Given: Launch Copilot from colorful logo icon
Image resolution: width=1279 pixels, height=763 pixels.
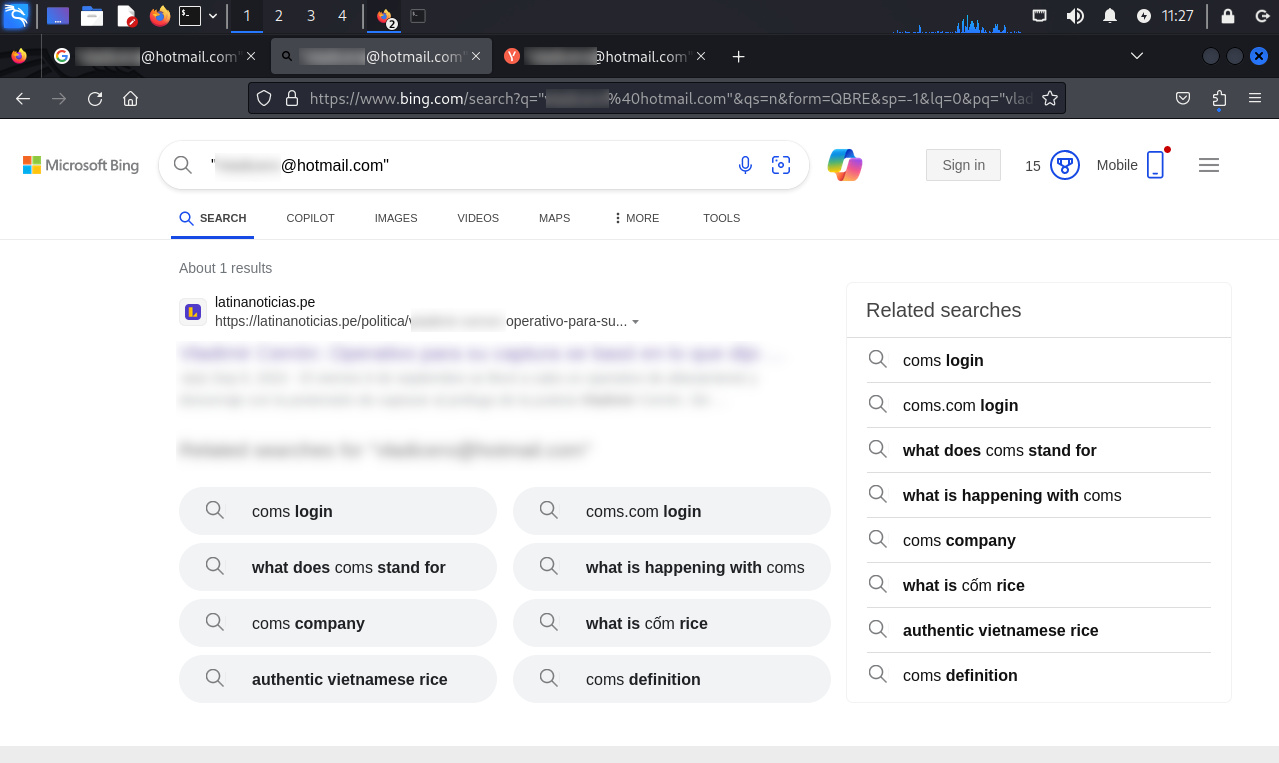Looking at the screenshot, I should pyautogui.click(x=845, y=165).
